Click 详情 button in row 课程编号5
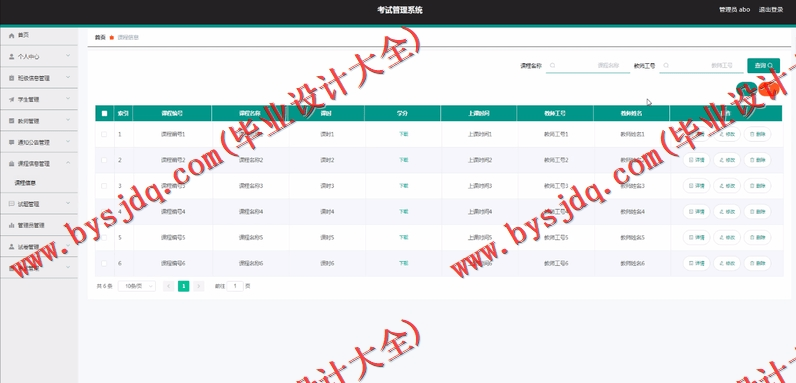The image size is (796, 383). pos(696,237)
